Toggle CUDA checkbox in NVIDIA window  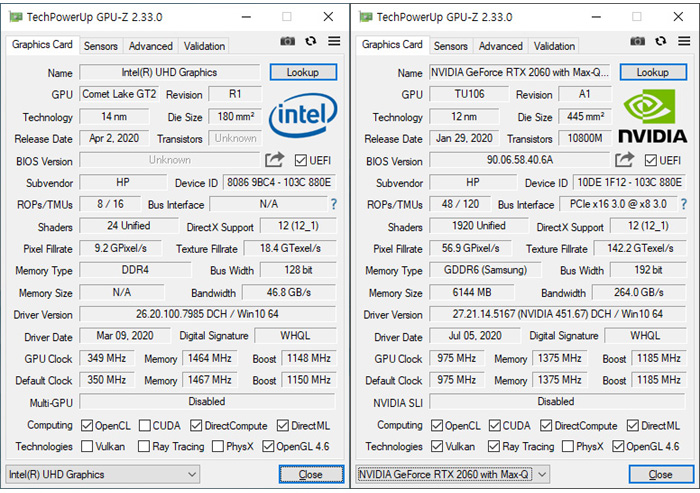tap(494, 426)
